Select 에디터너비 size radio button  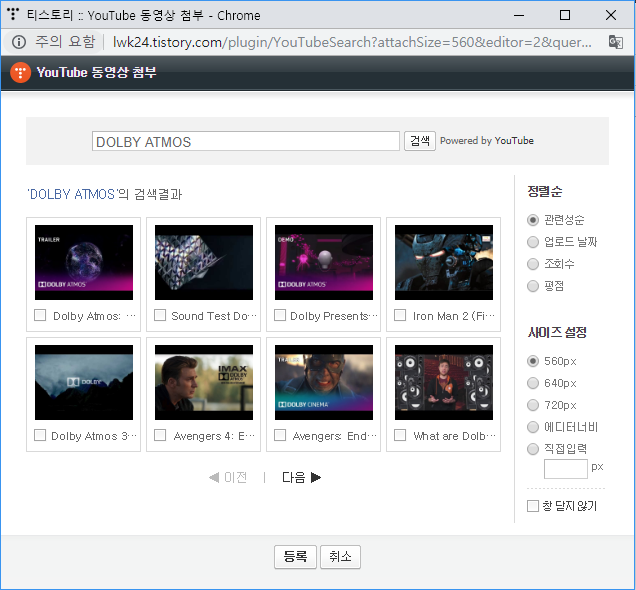pos(533,427)
